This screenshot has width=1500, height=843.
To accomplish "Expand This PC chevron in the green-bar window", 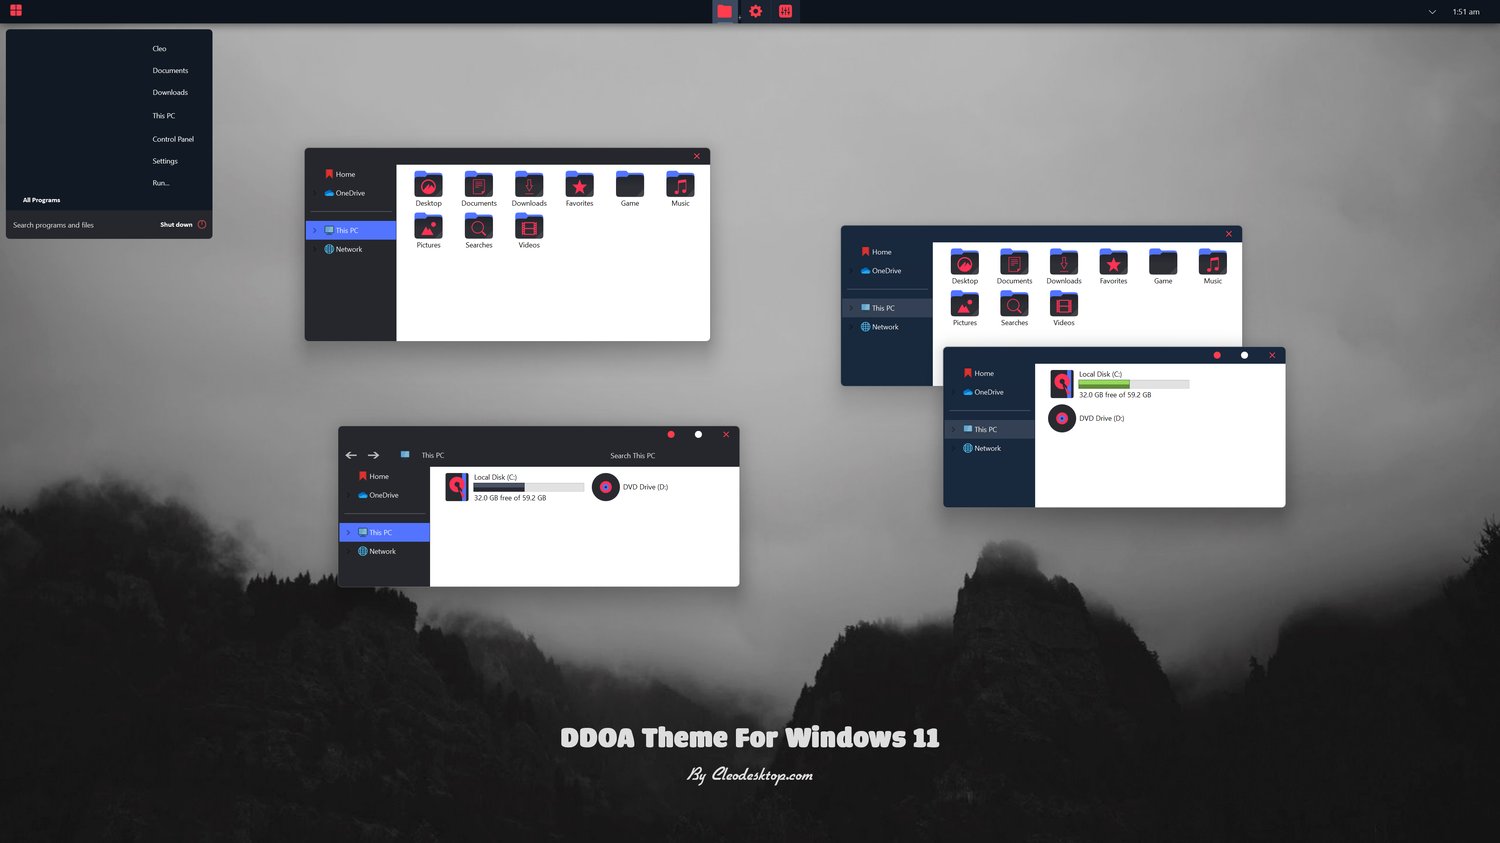I will pyautogui.click(x=953, y=430).
